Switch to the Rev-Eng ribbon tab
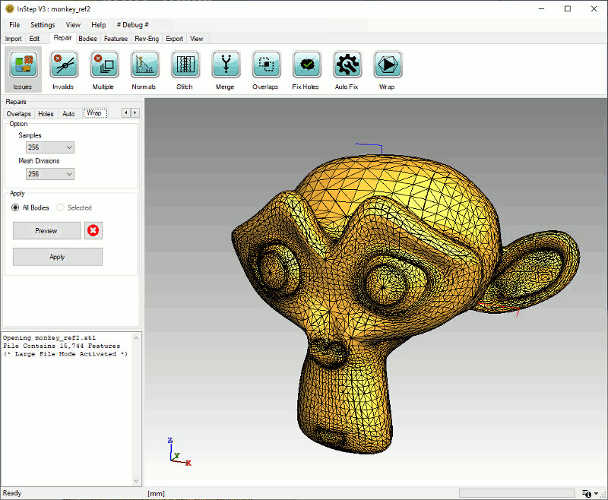 coord(147,38)
